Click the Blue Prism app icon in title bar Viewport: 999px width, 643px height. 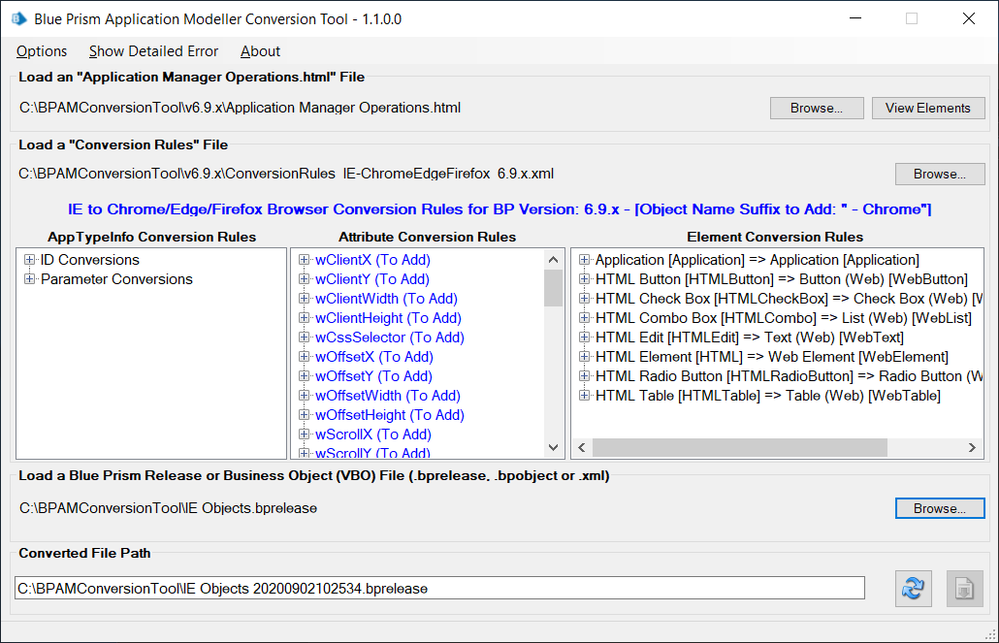tap(19, 18)
